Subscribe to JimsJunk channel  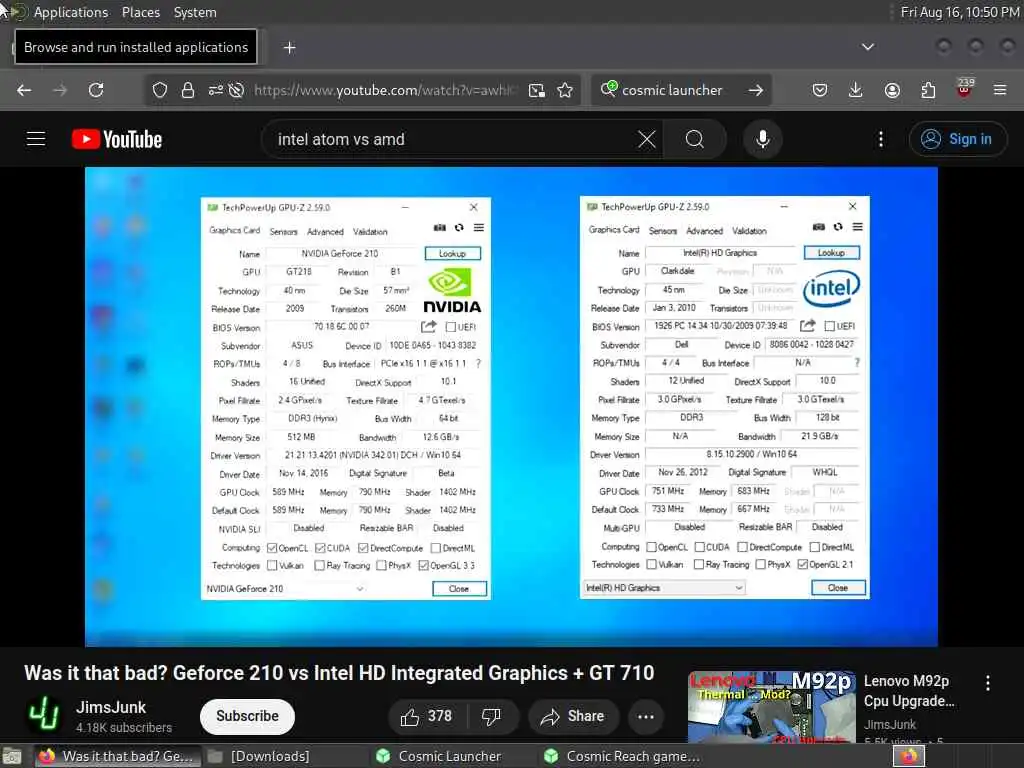click(247, 716)
